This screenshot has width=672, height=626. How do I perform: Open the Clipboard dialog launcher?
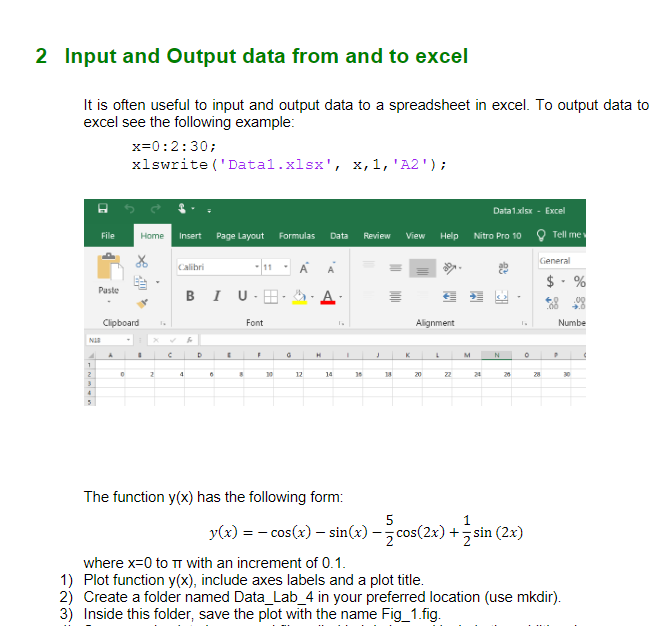click(163, 323)
